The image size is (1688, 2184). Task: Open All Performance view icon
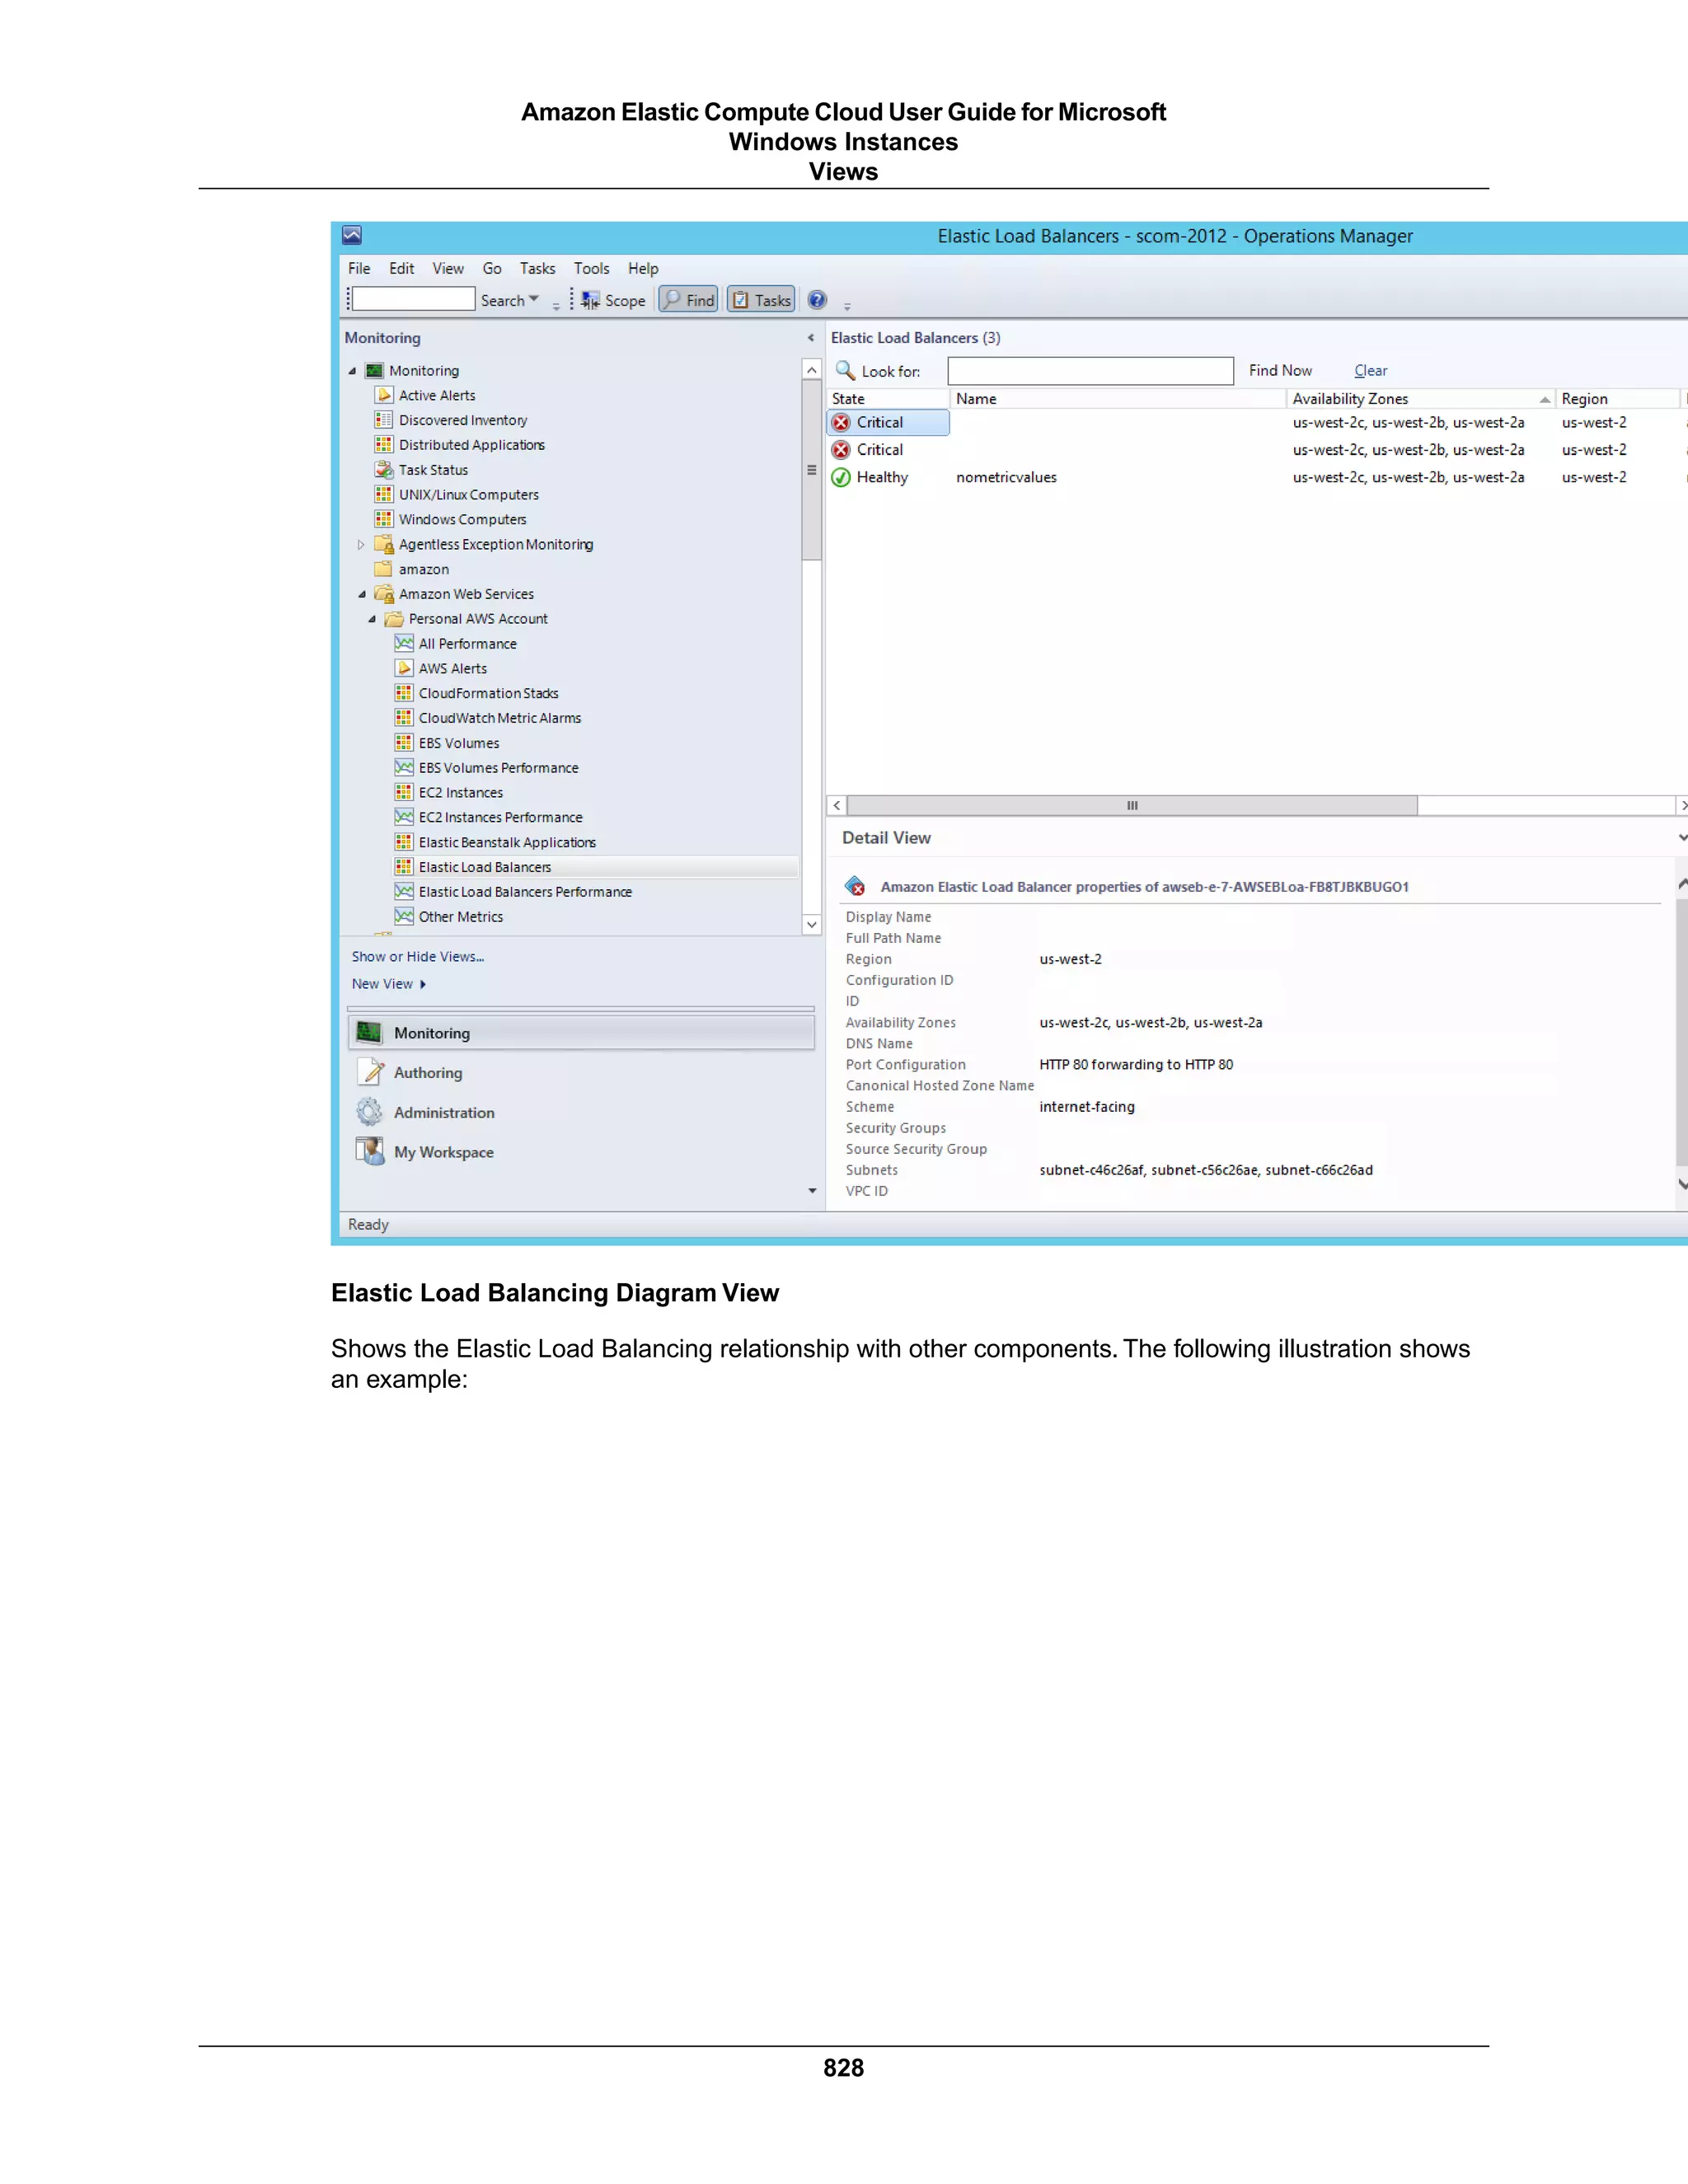coord(404,643)
